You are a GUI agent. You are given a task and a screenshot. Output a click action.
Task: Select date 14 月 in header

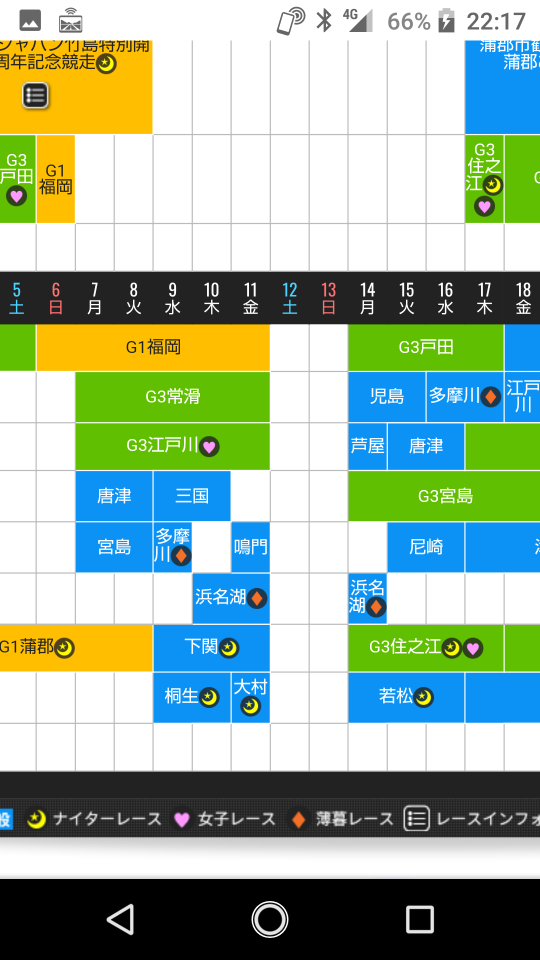click(367, 298)
